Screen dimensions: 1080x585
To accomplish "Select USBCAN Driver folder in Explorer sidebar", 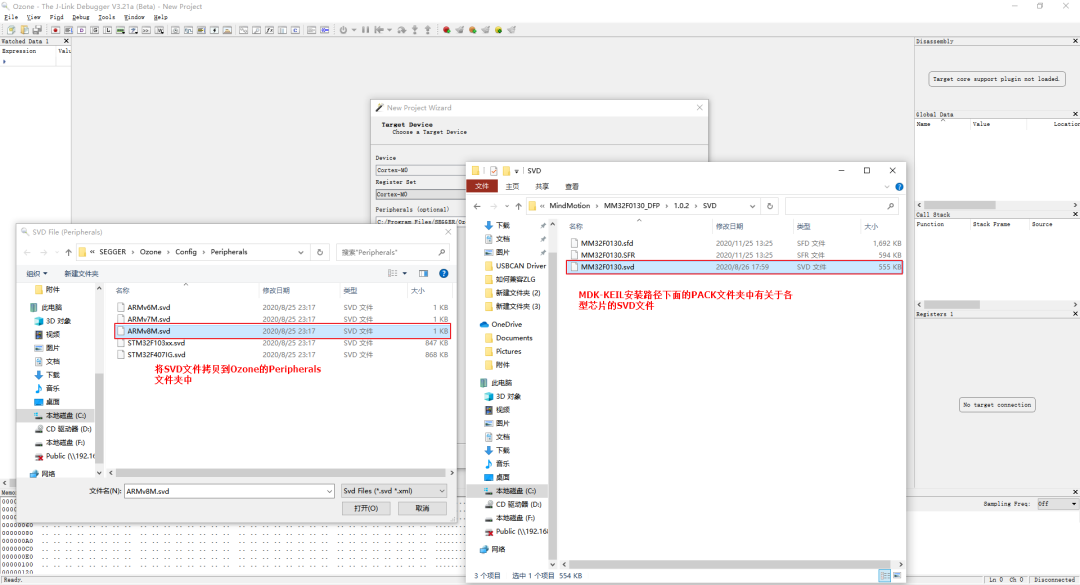I will (x=515, y=265).
